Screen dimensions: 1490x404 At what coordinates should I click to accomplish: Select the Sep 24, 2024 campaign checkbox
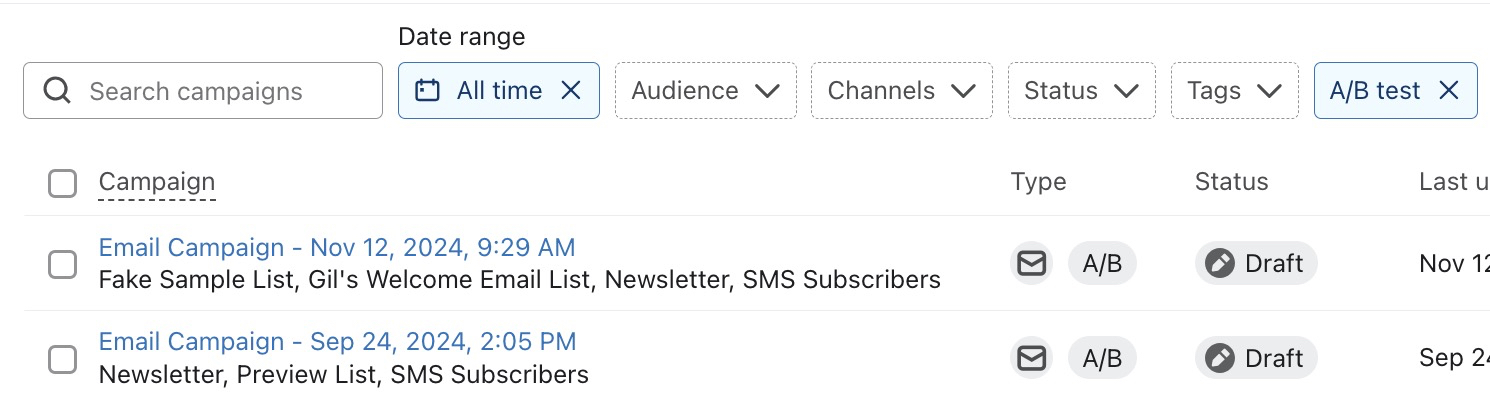(x=62, y=359)
